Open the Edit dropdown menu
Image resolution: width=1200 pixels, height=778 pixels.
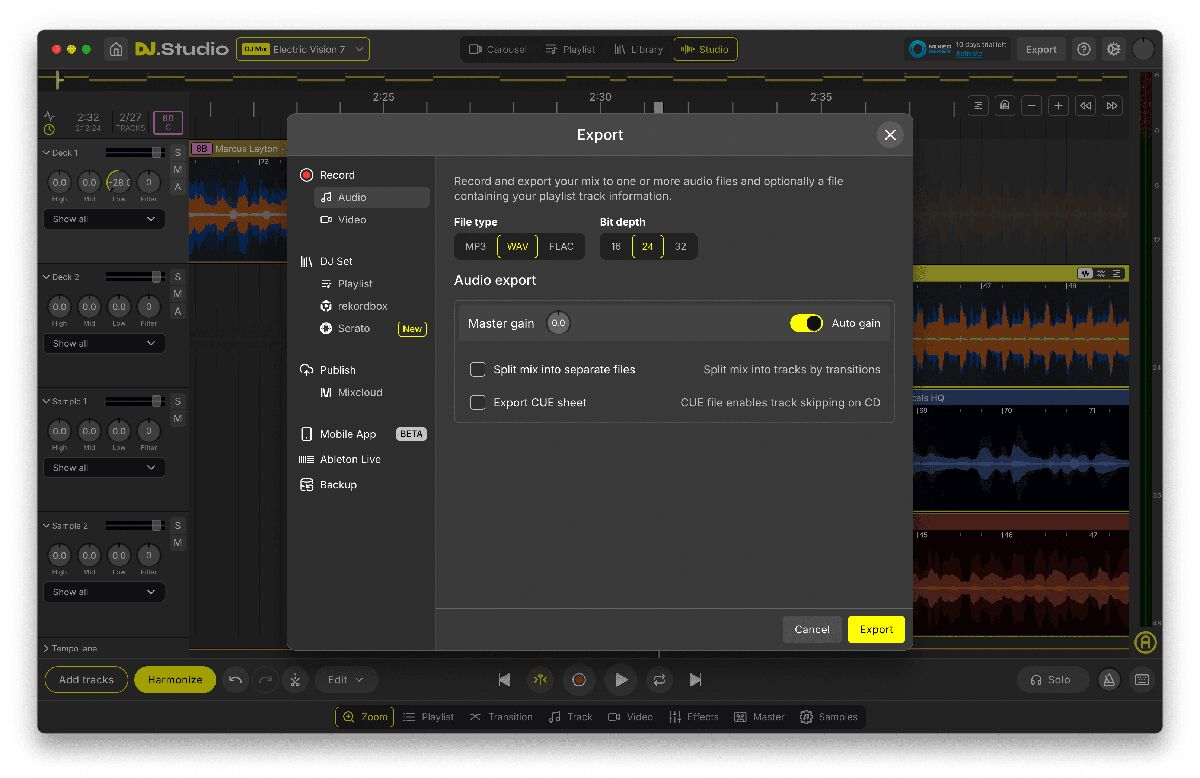point(346,680)
